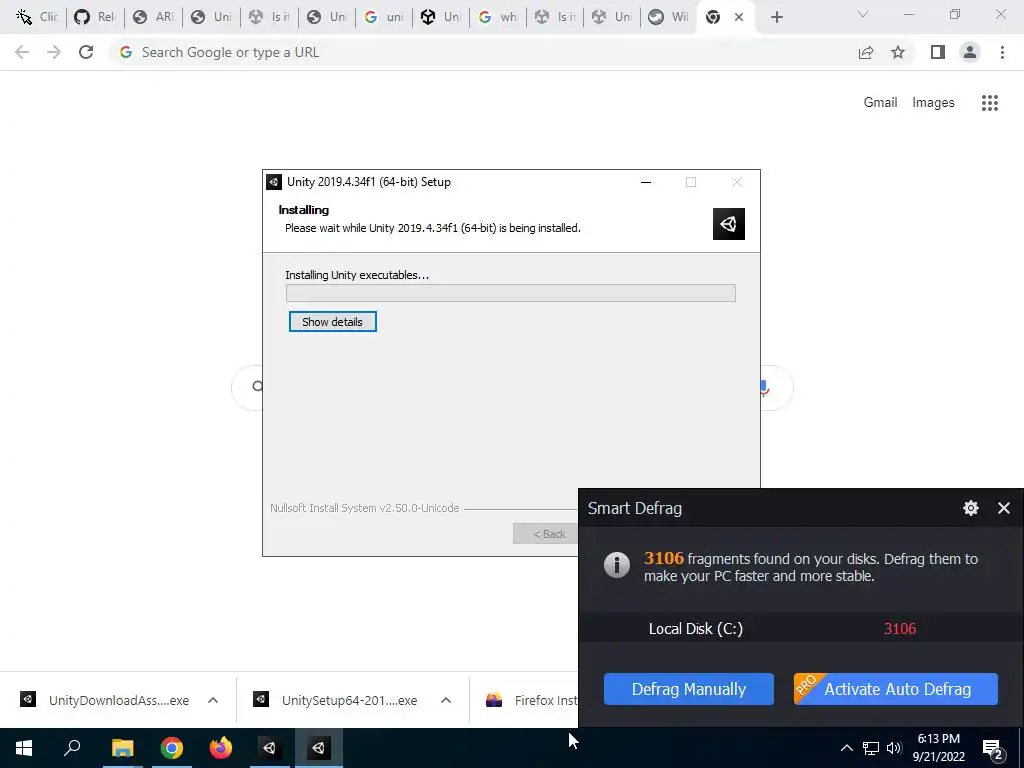Open the Firefox Installer download item
The image size is (1024, 768).
pyautogui.click(x=530, y=700)
